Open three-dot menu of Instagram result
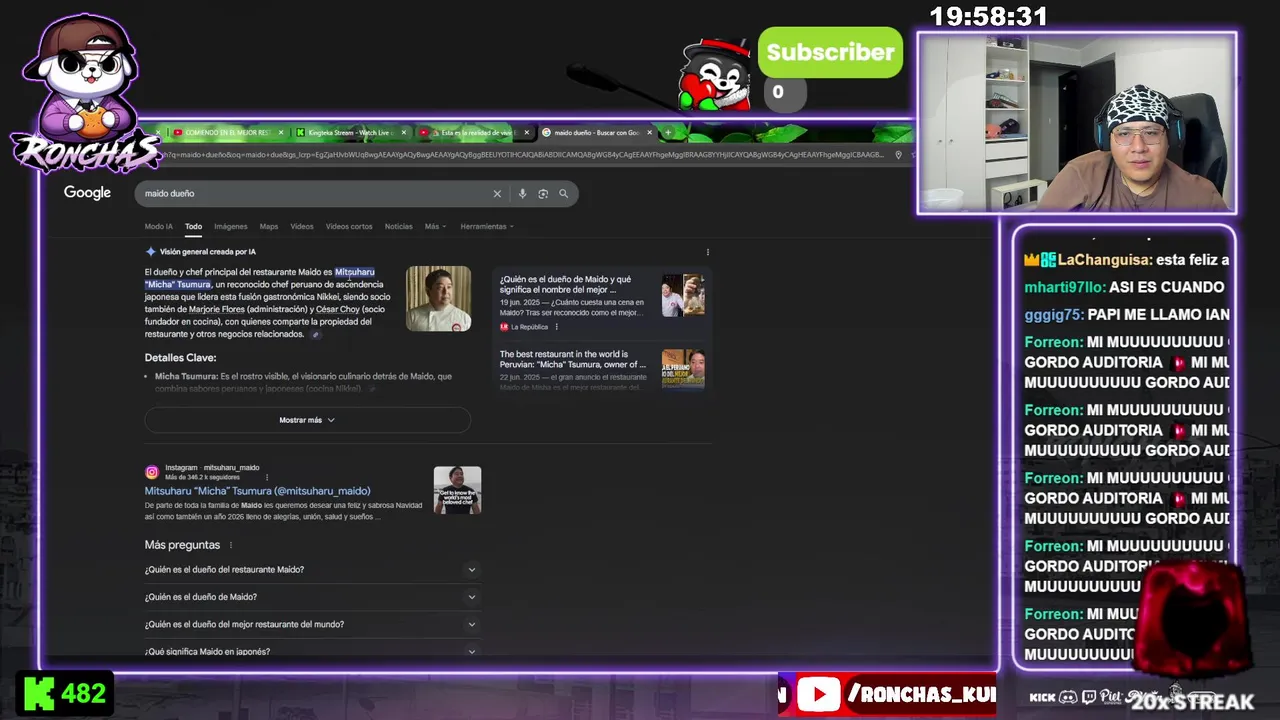Image resolution: width=1280 pixels, height=720 pixels. click(x=267, y=478)
